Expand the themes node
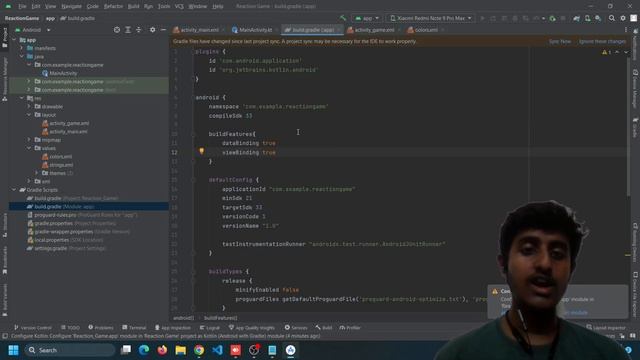Viewport: 640px width, 360px height. pos(36,173)
